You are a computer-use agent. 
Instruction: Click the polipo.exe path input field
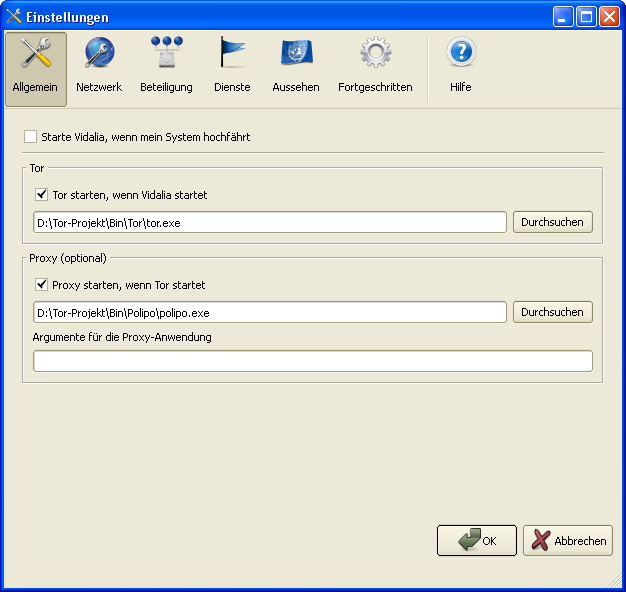(x=270, y=313)
